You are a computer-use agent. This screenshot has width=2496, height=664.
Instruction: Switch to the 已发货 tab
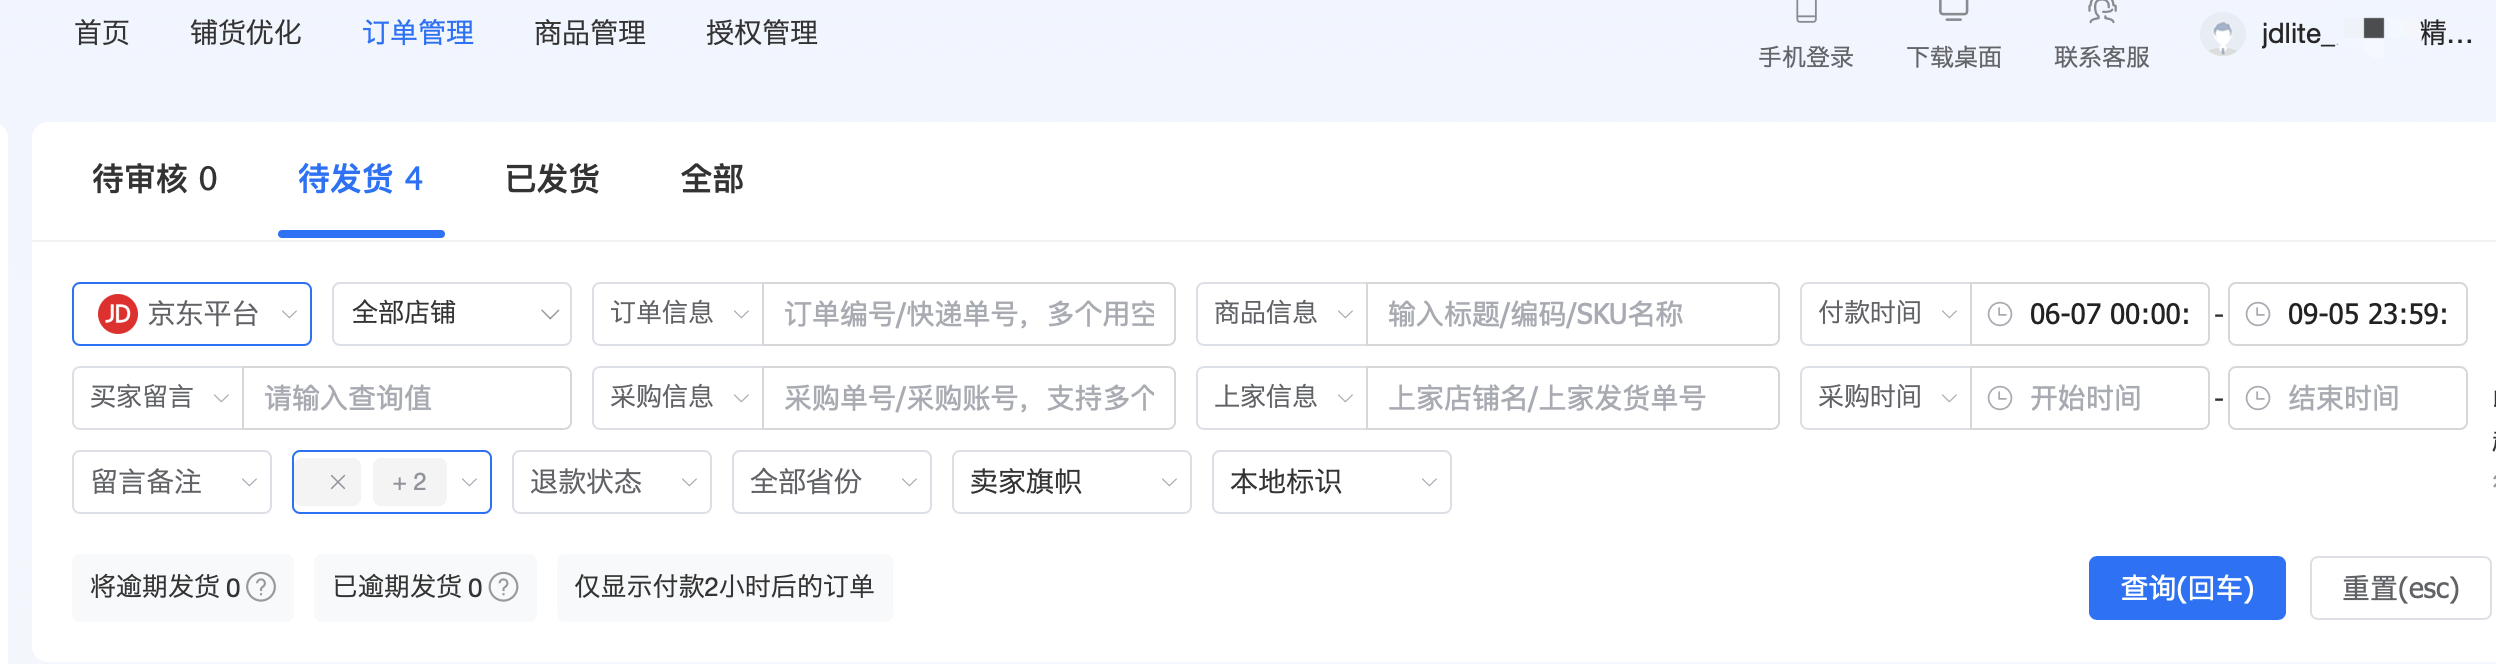552,179
